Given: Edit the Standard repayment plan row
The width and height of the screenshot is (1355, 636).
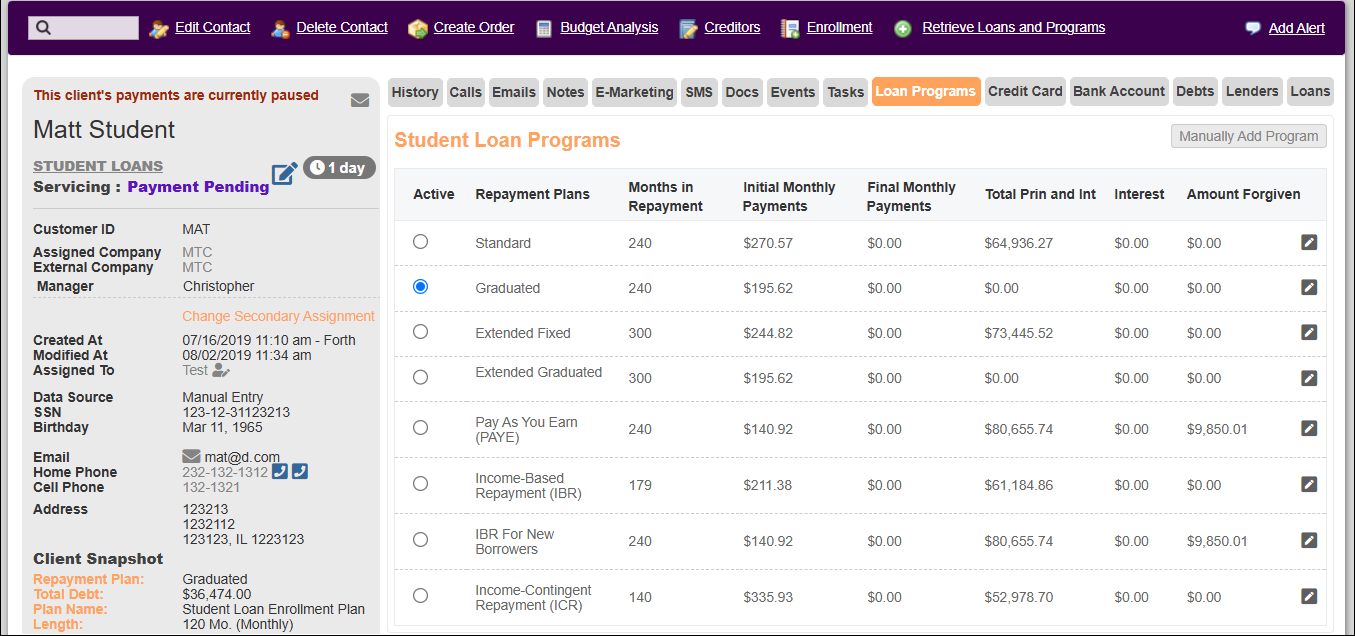Looking at the screenshot, I should tap(1309, 242).
